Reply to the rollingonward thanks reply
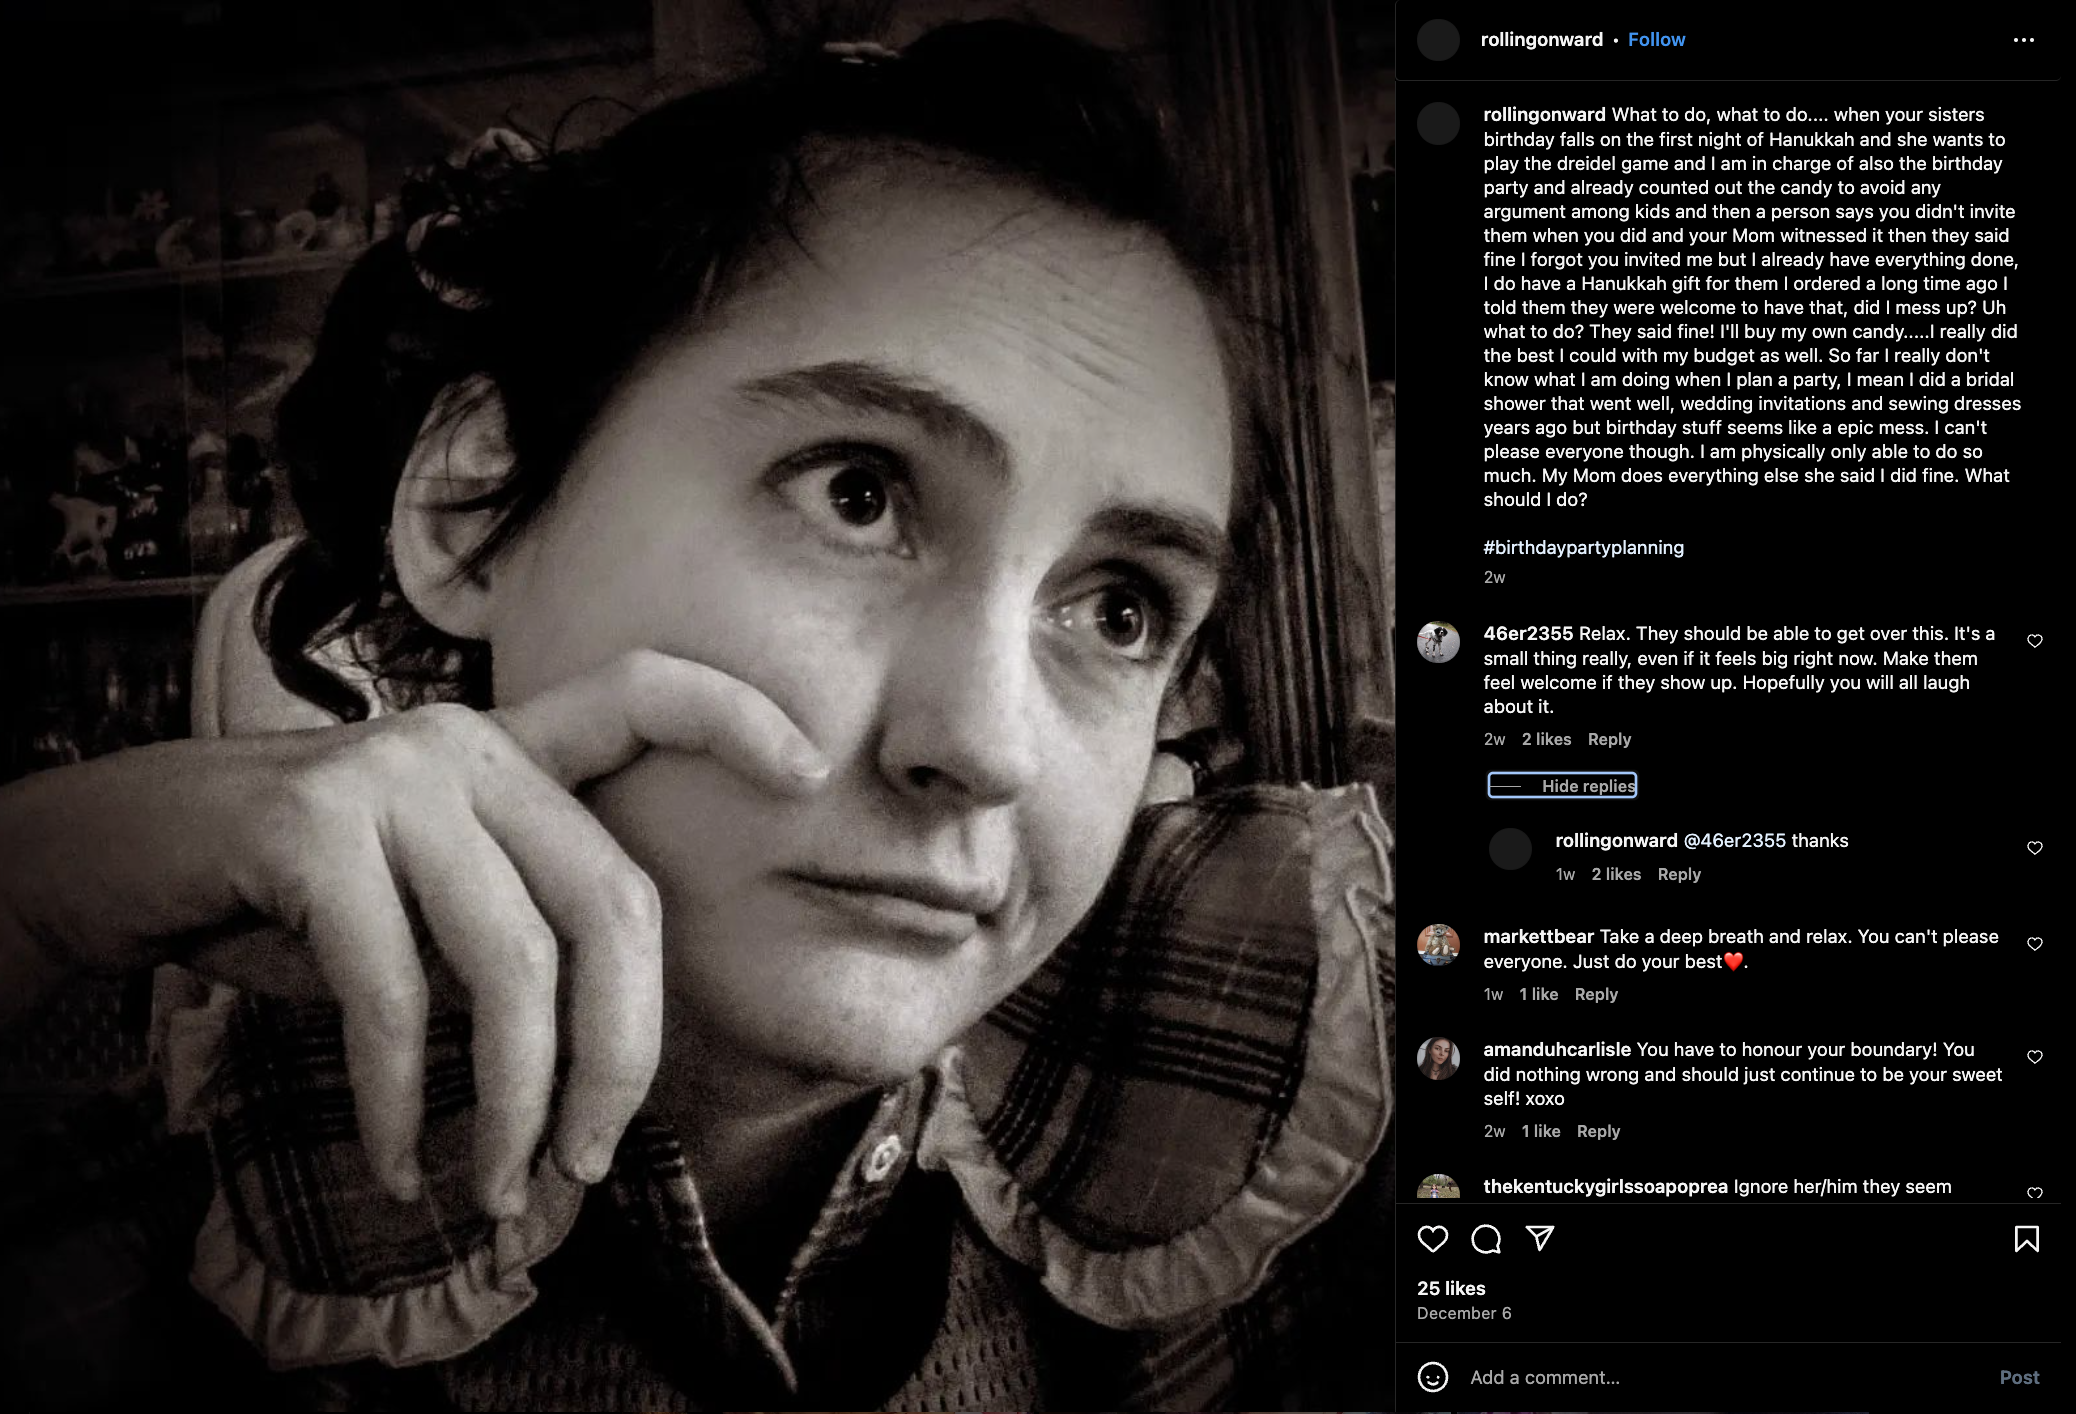The height and width of the screenshot is (1414, 2076). click(1678, 874)
